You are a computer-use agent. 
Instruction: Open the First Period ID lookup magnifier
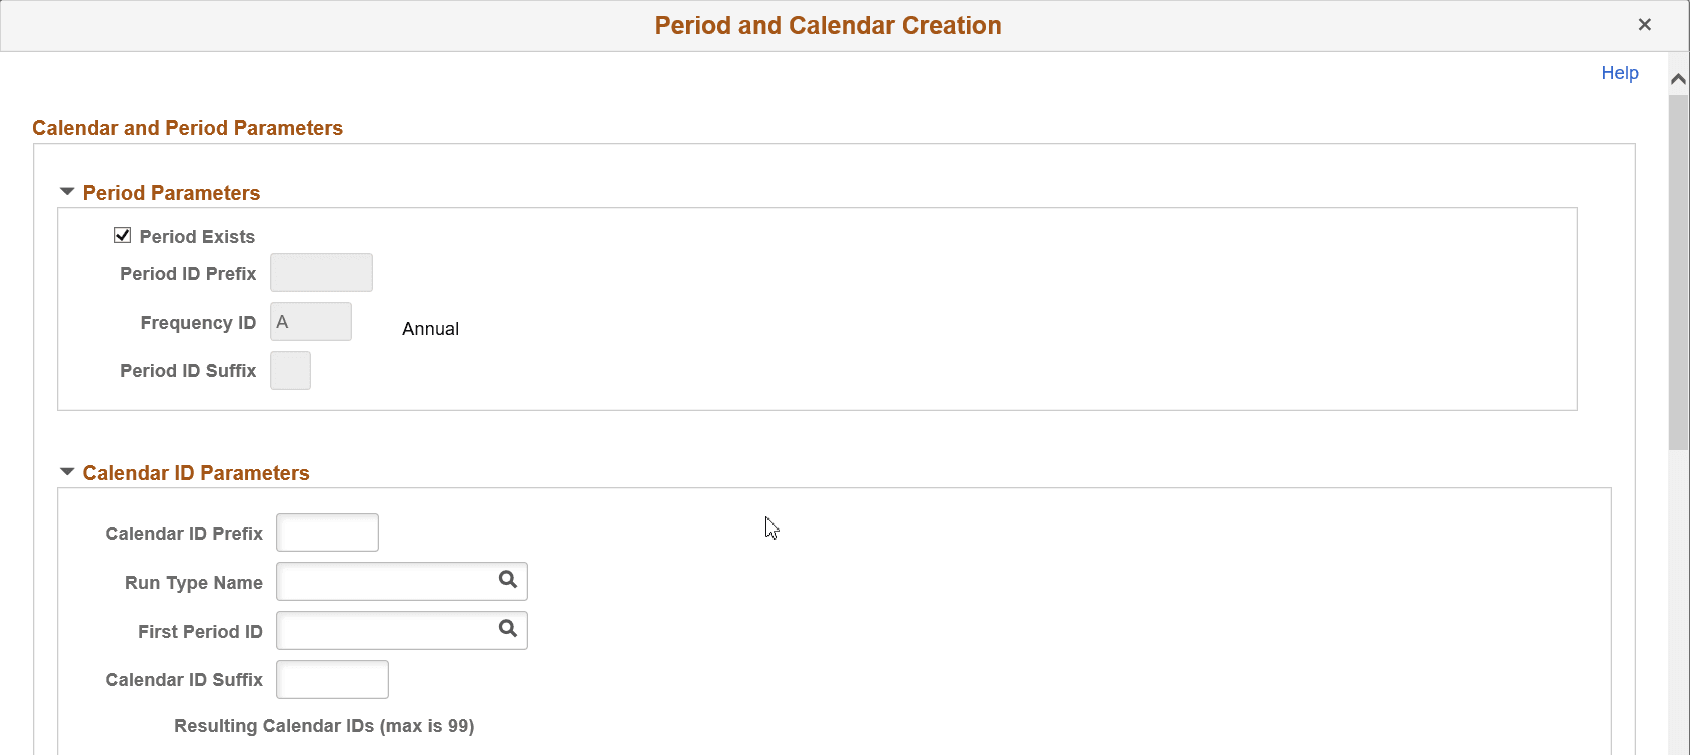pyautogui.click(x=507, y=630)
